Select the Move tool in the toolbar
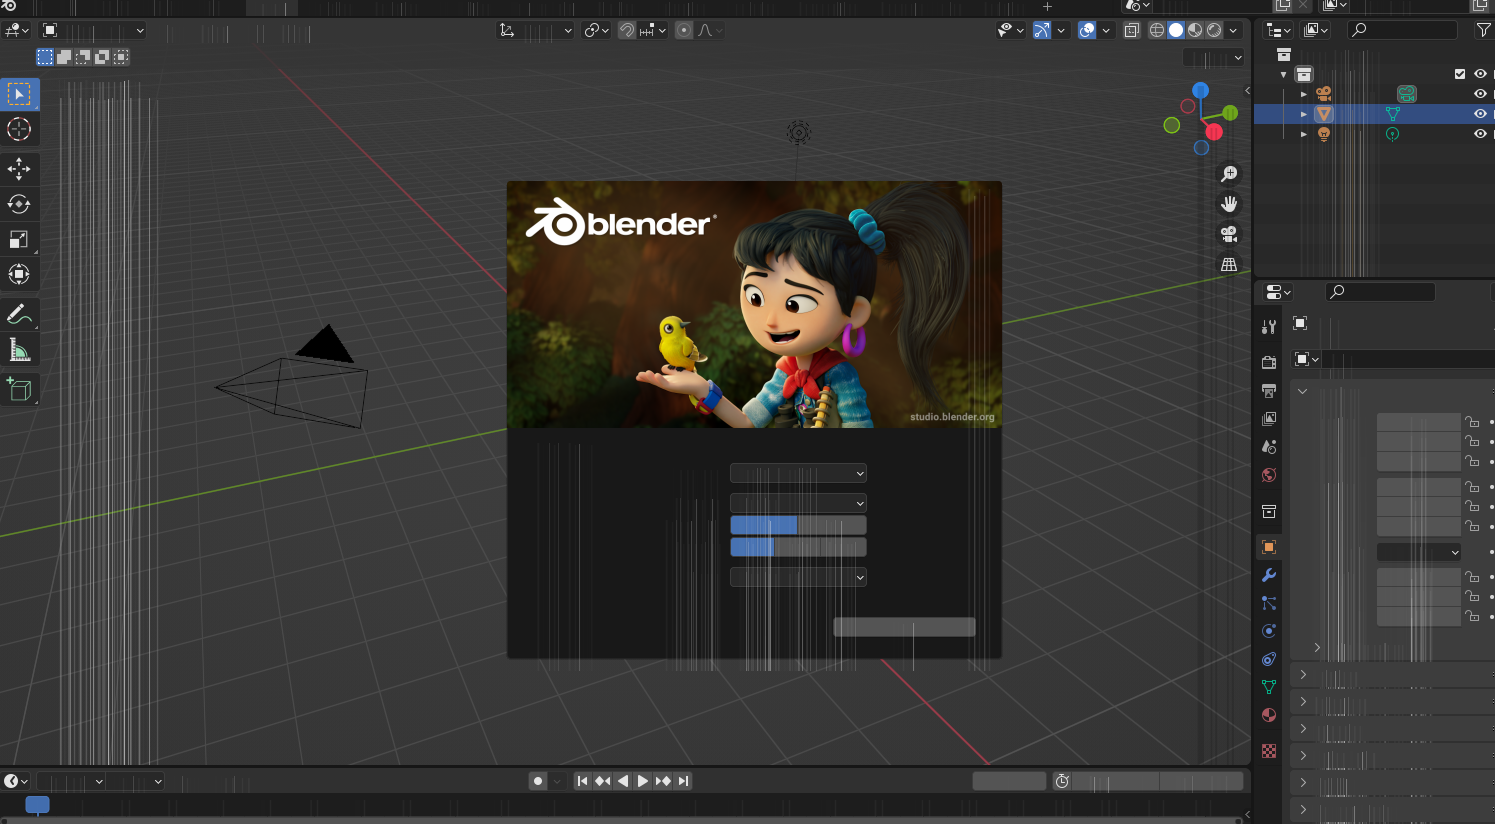1495x824 pixels. tap(19, 169)
